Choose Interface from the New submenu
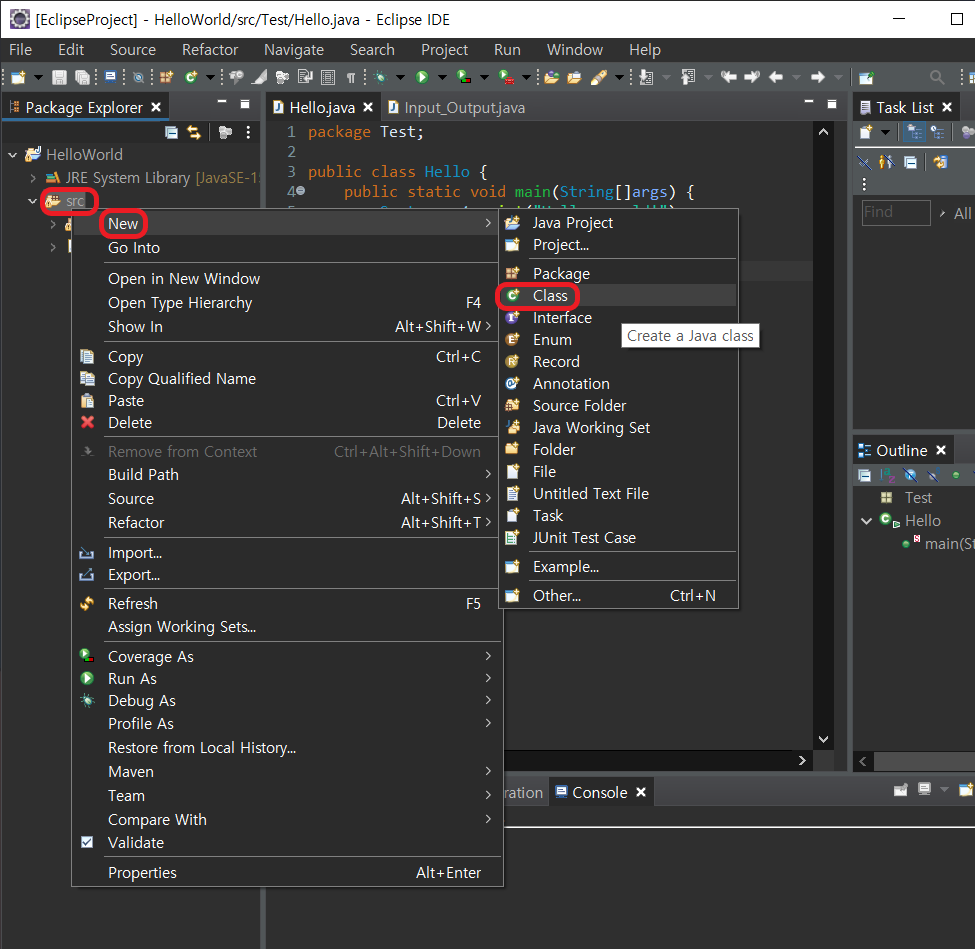The width and height of the screenshot is (975, 949). tap(618, 318)
